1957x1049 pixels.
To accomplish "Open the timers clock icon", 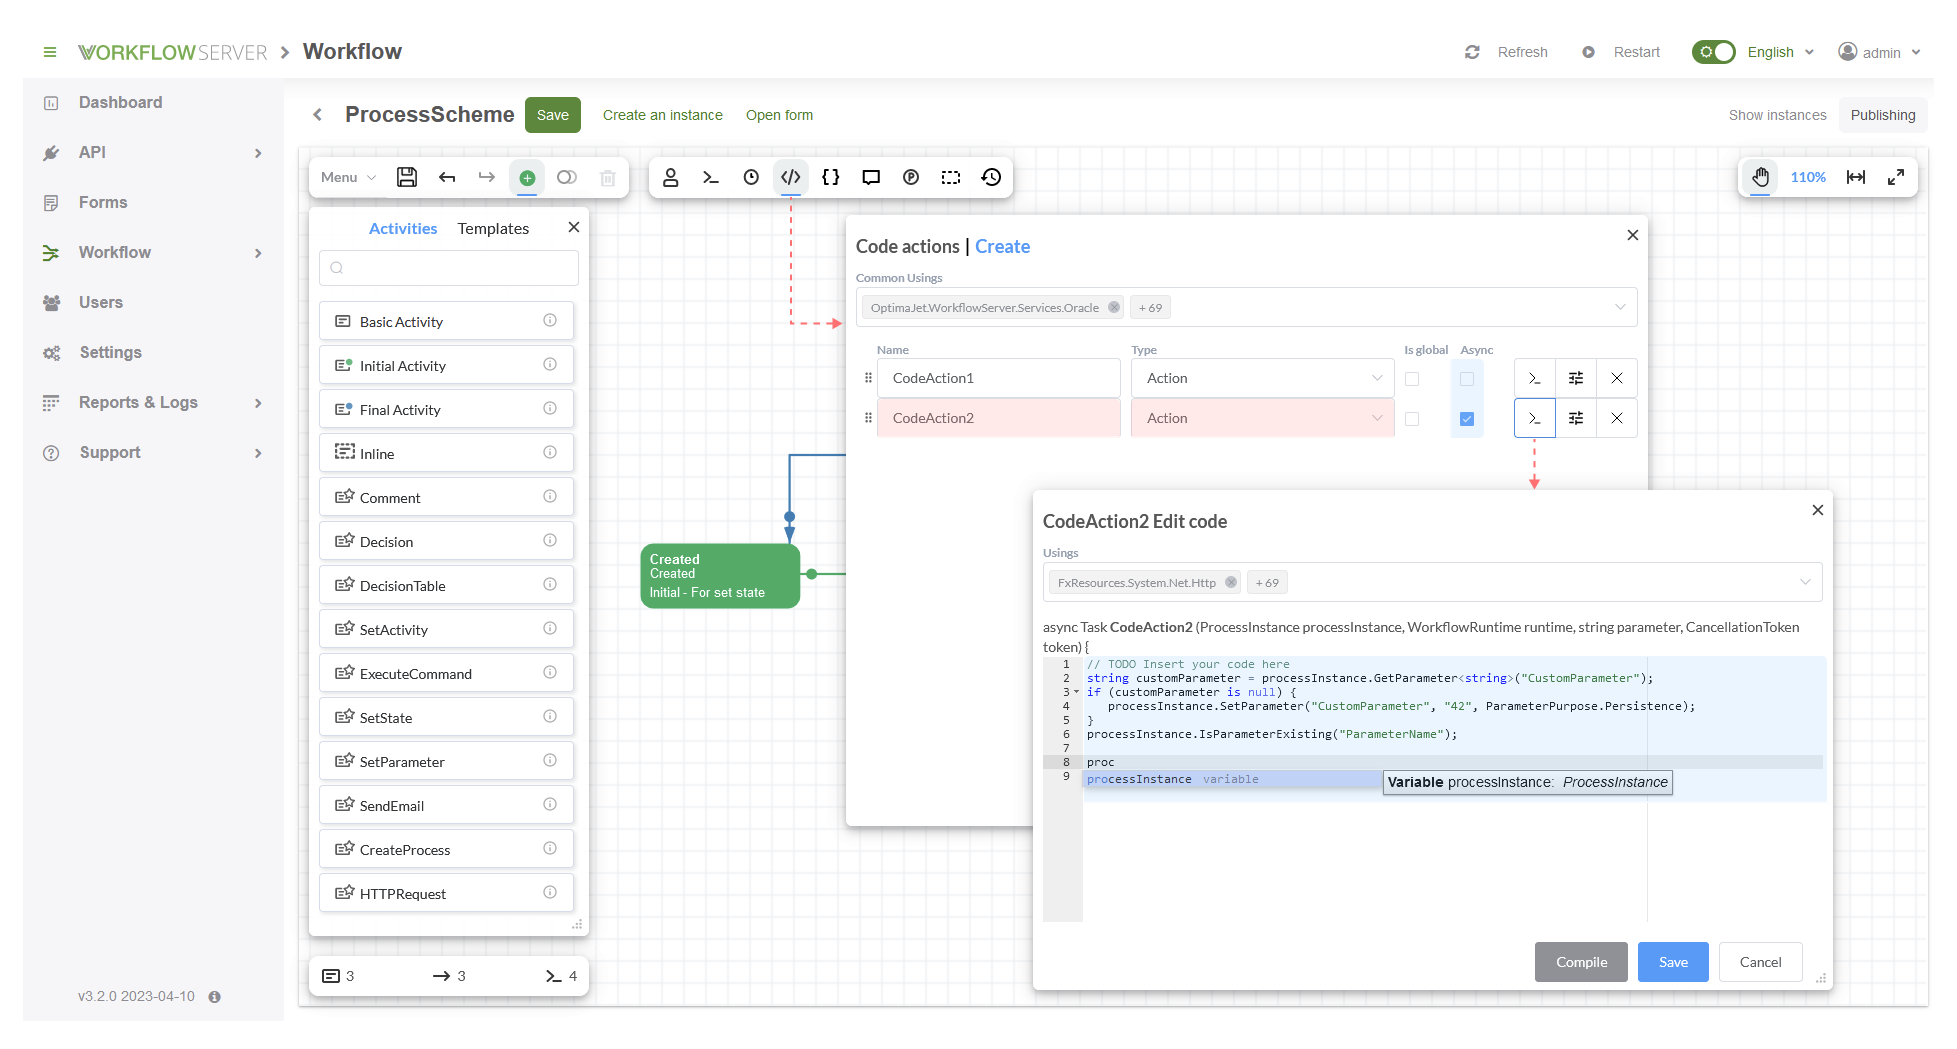I will coord(751,177).
